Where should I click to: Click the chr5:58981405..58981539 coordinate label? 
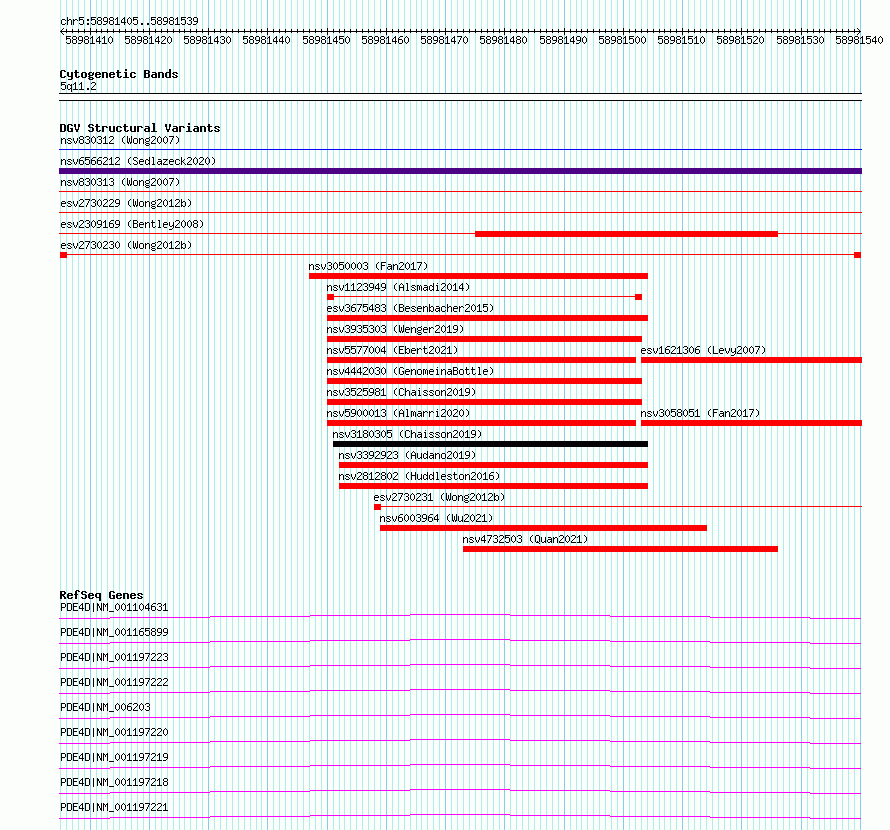point(129,21)
